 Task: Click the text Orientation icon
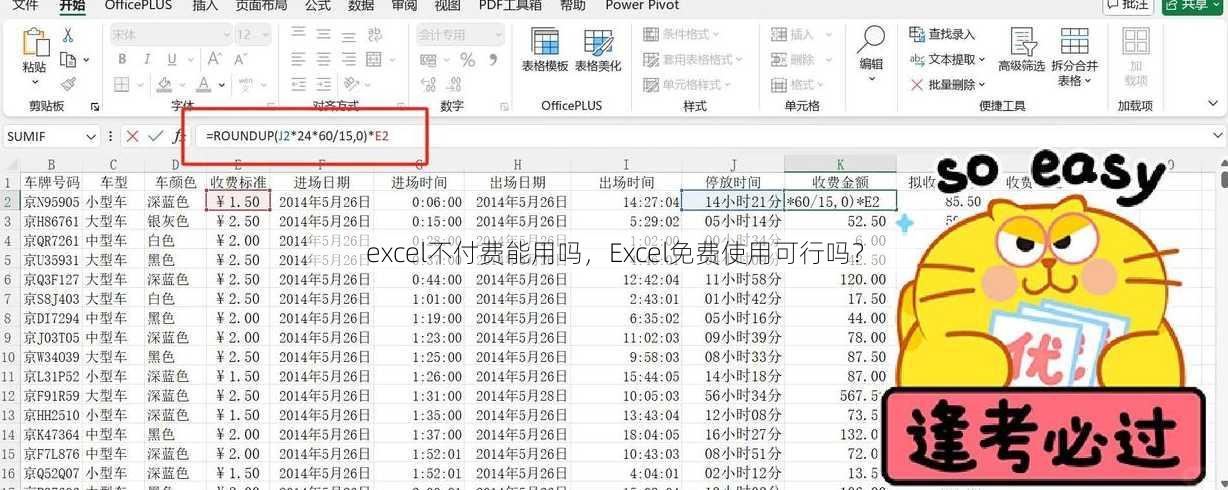tap(353, 85)
